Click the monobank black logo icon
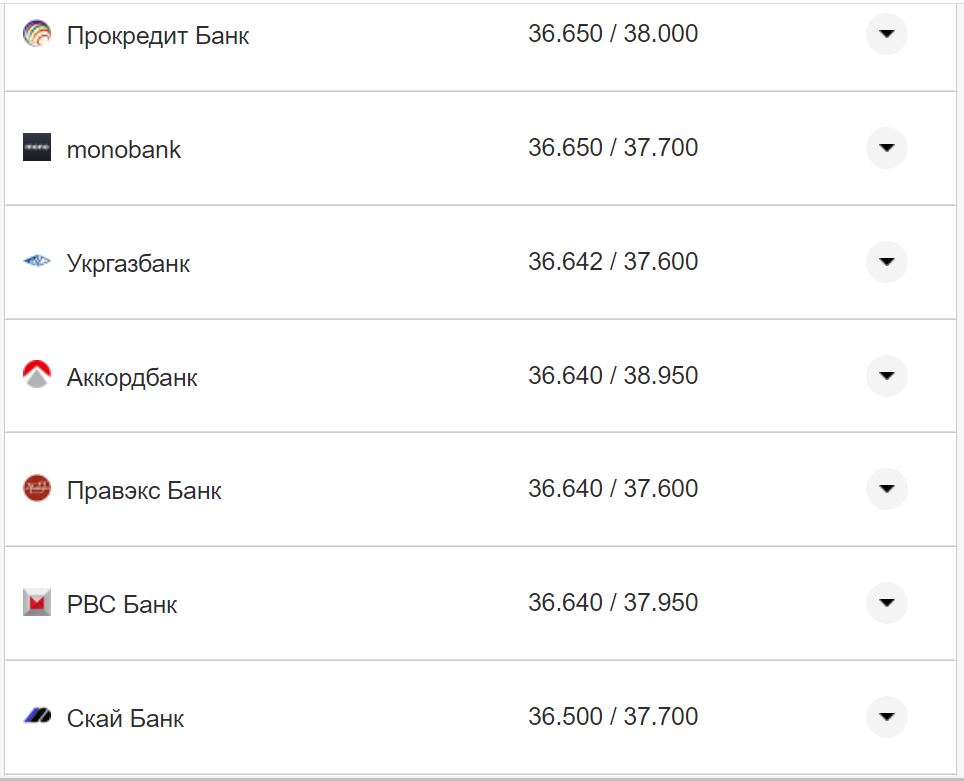 click(x=37, y=148)
